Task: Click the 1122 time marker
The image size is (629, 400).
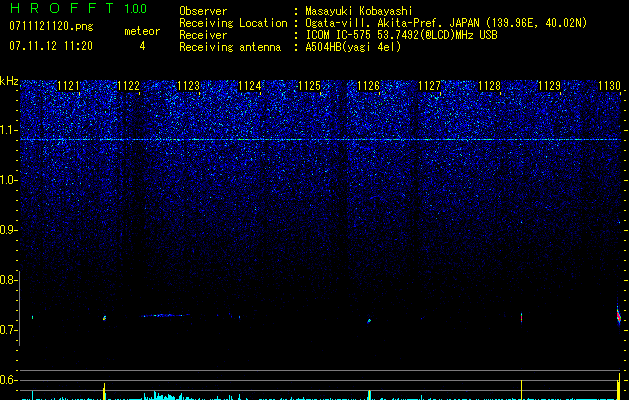Action: [x=128, y=86]
